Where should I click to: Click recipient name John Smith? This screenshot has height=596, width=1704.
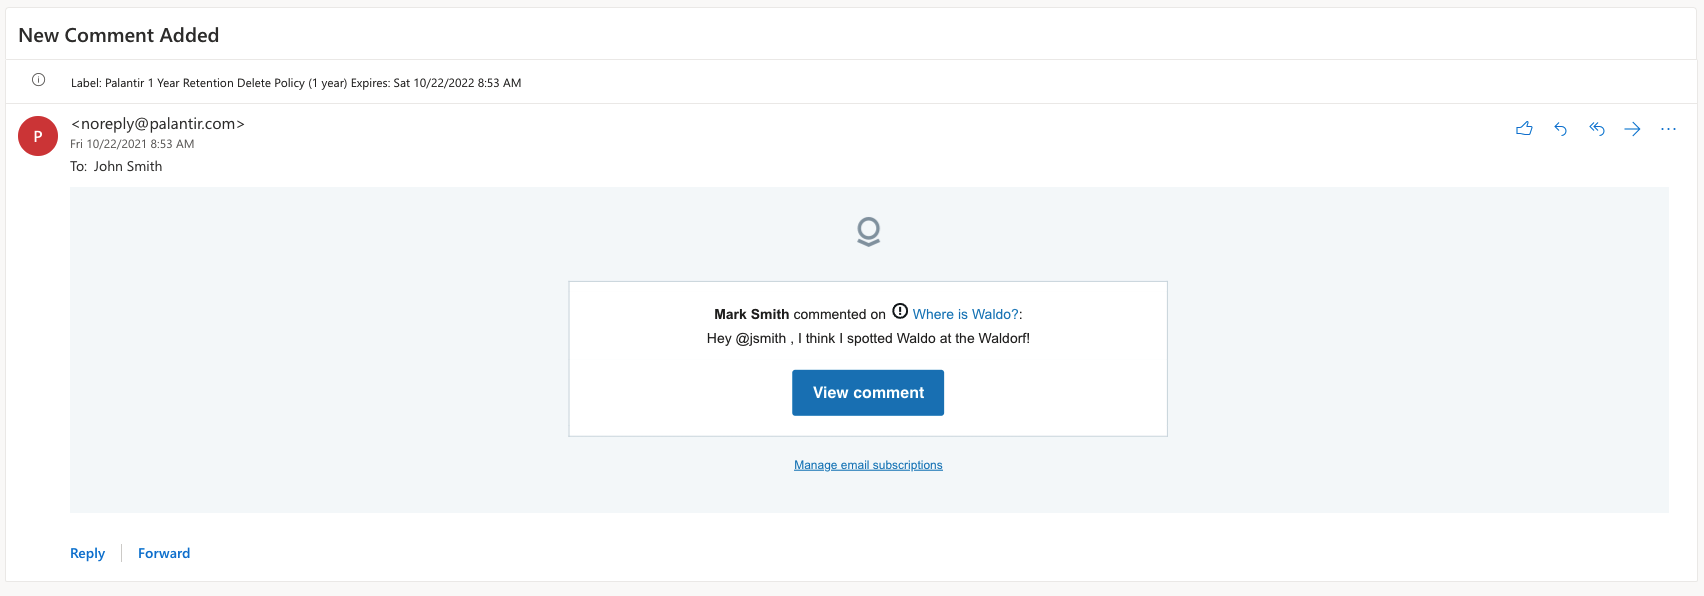[128, 167]
